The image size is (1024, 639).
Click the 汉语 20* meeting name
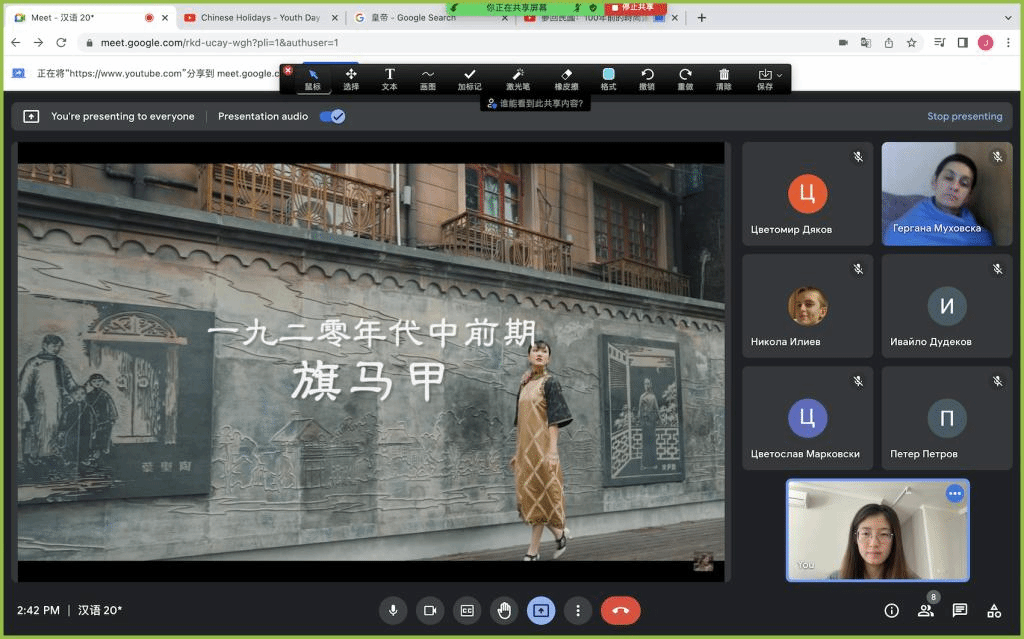[x=100, y=610]
